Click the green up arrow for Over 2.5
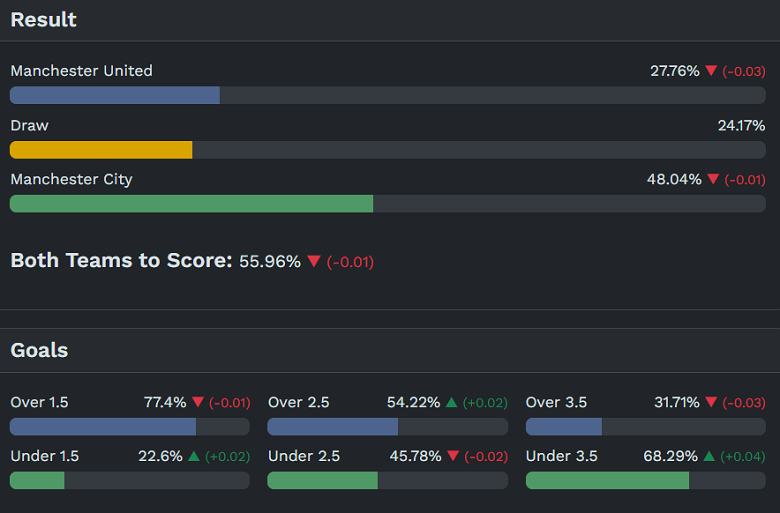780x513 pixels. coord(452,403)
